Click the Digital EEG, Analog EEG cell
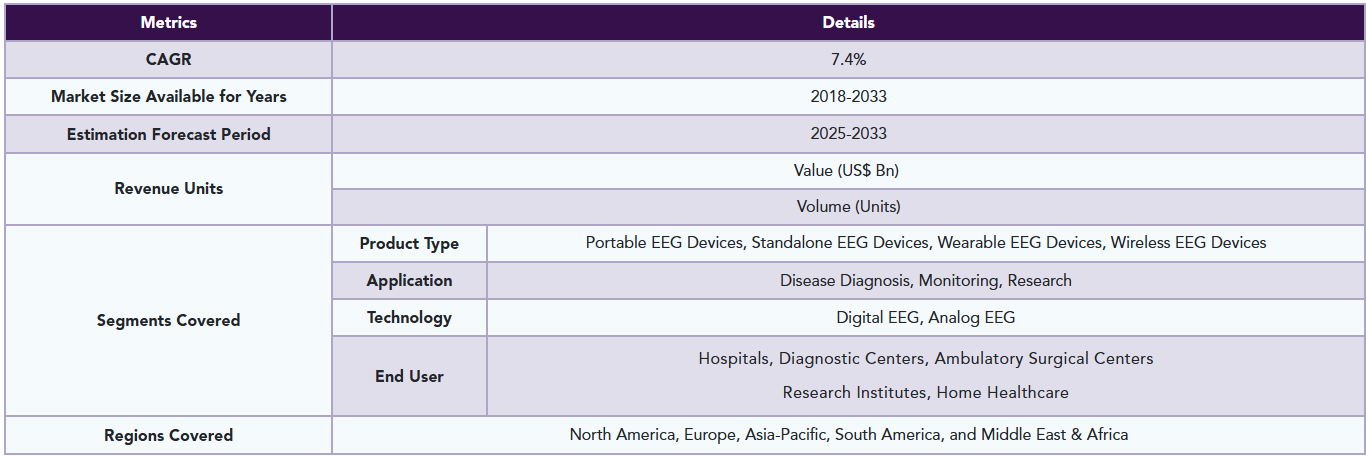 coord(925,317)
